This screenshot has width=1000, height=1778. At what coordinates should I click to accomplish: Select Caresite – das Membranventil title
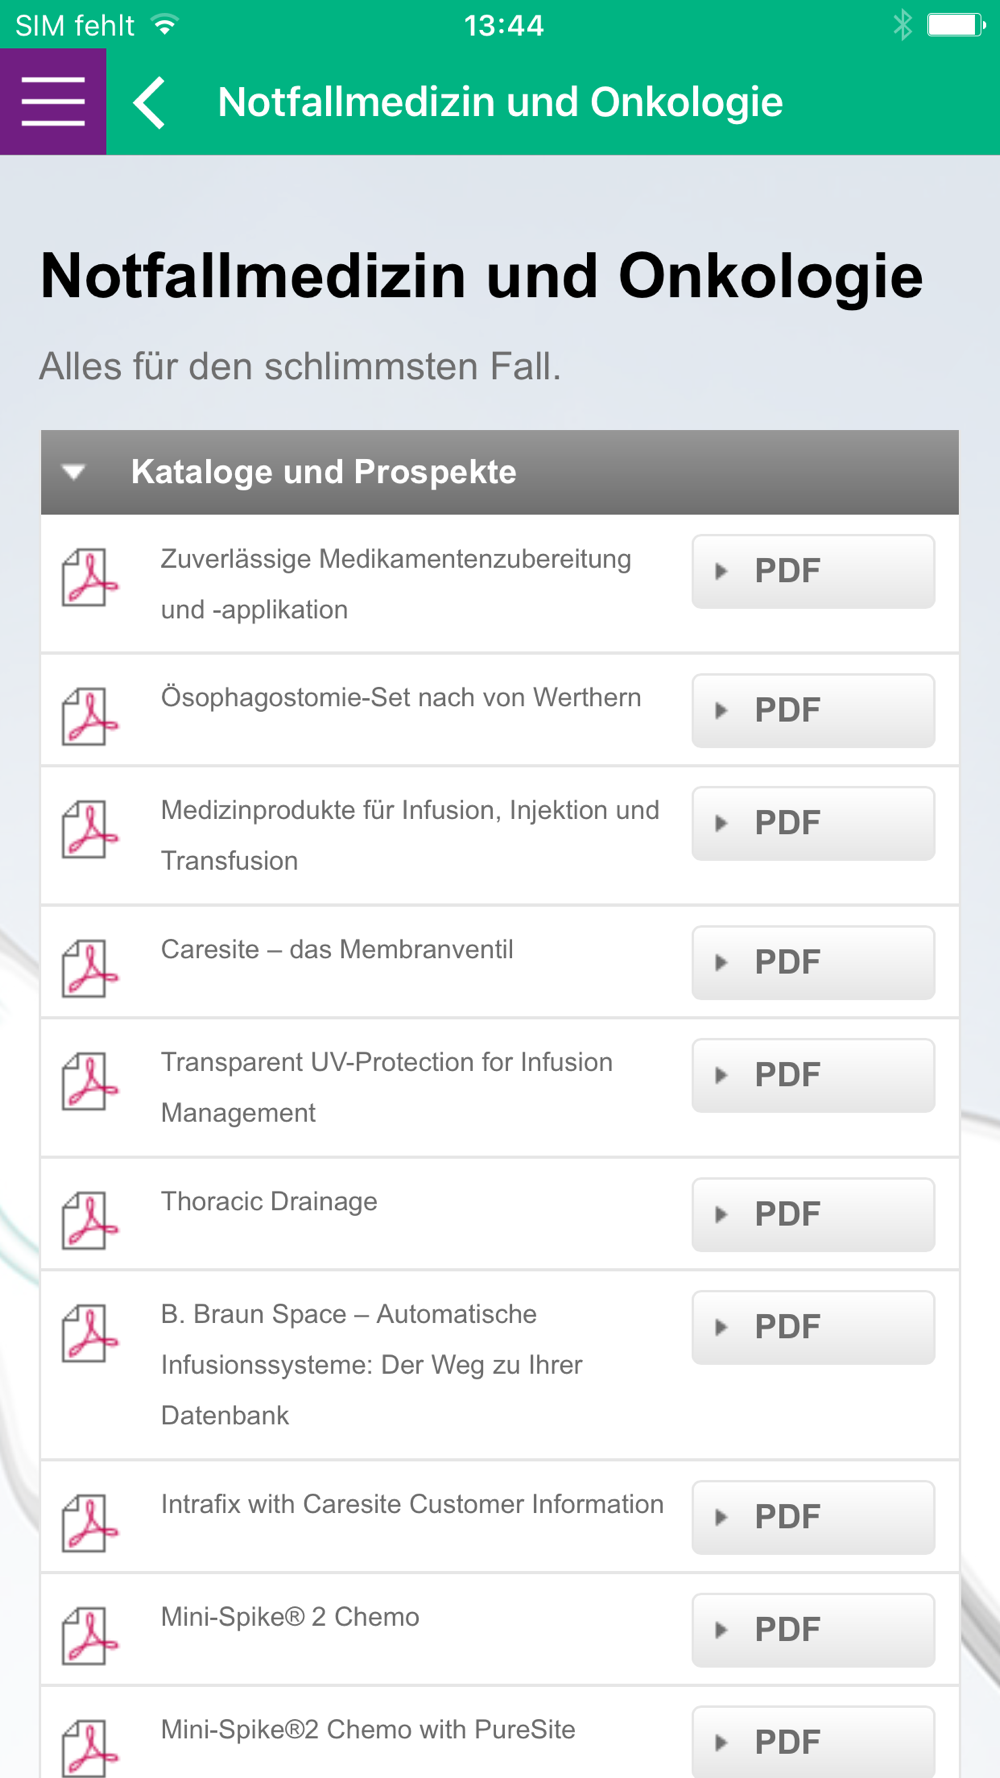pos(337,949)
